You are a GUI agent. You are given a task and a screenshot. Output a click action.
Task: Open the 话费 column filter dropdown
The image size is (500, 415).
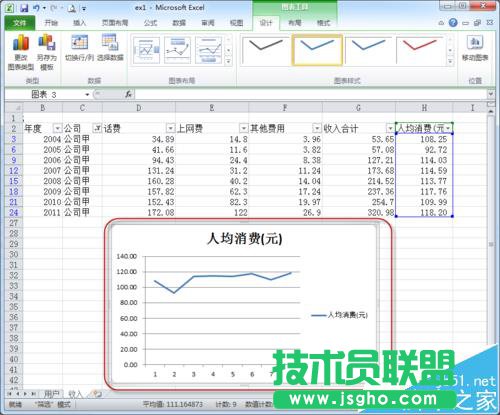click(x=171, y=128)
